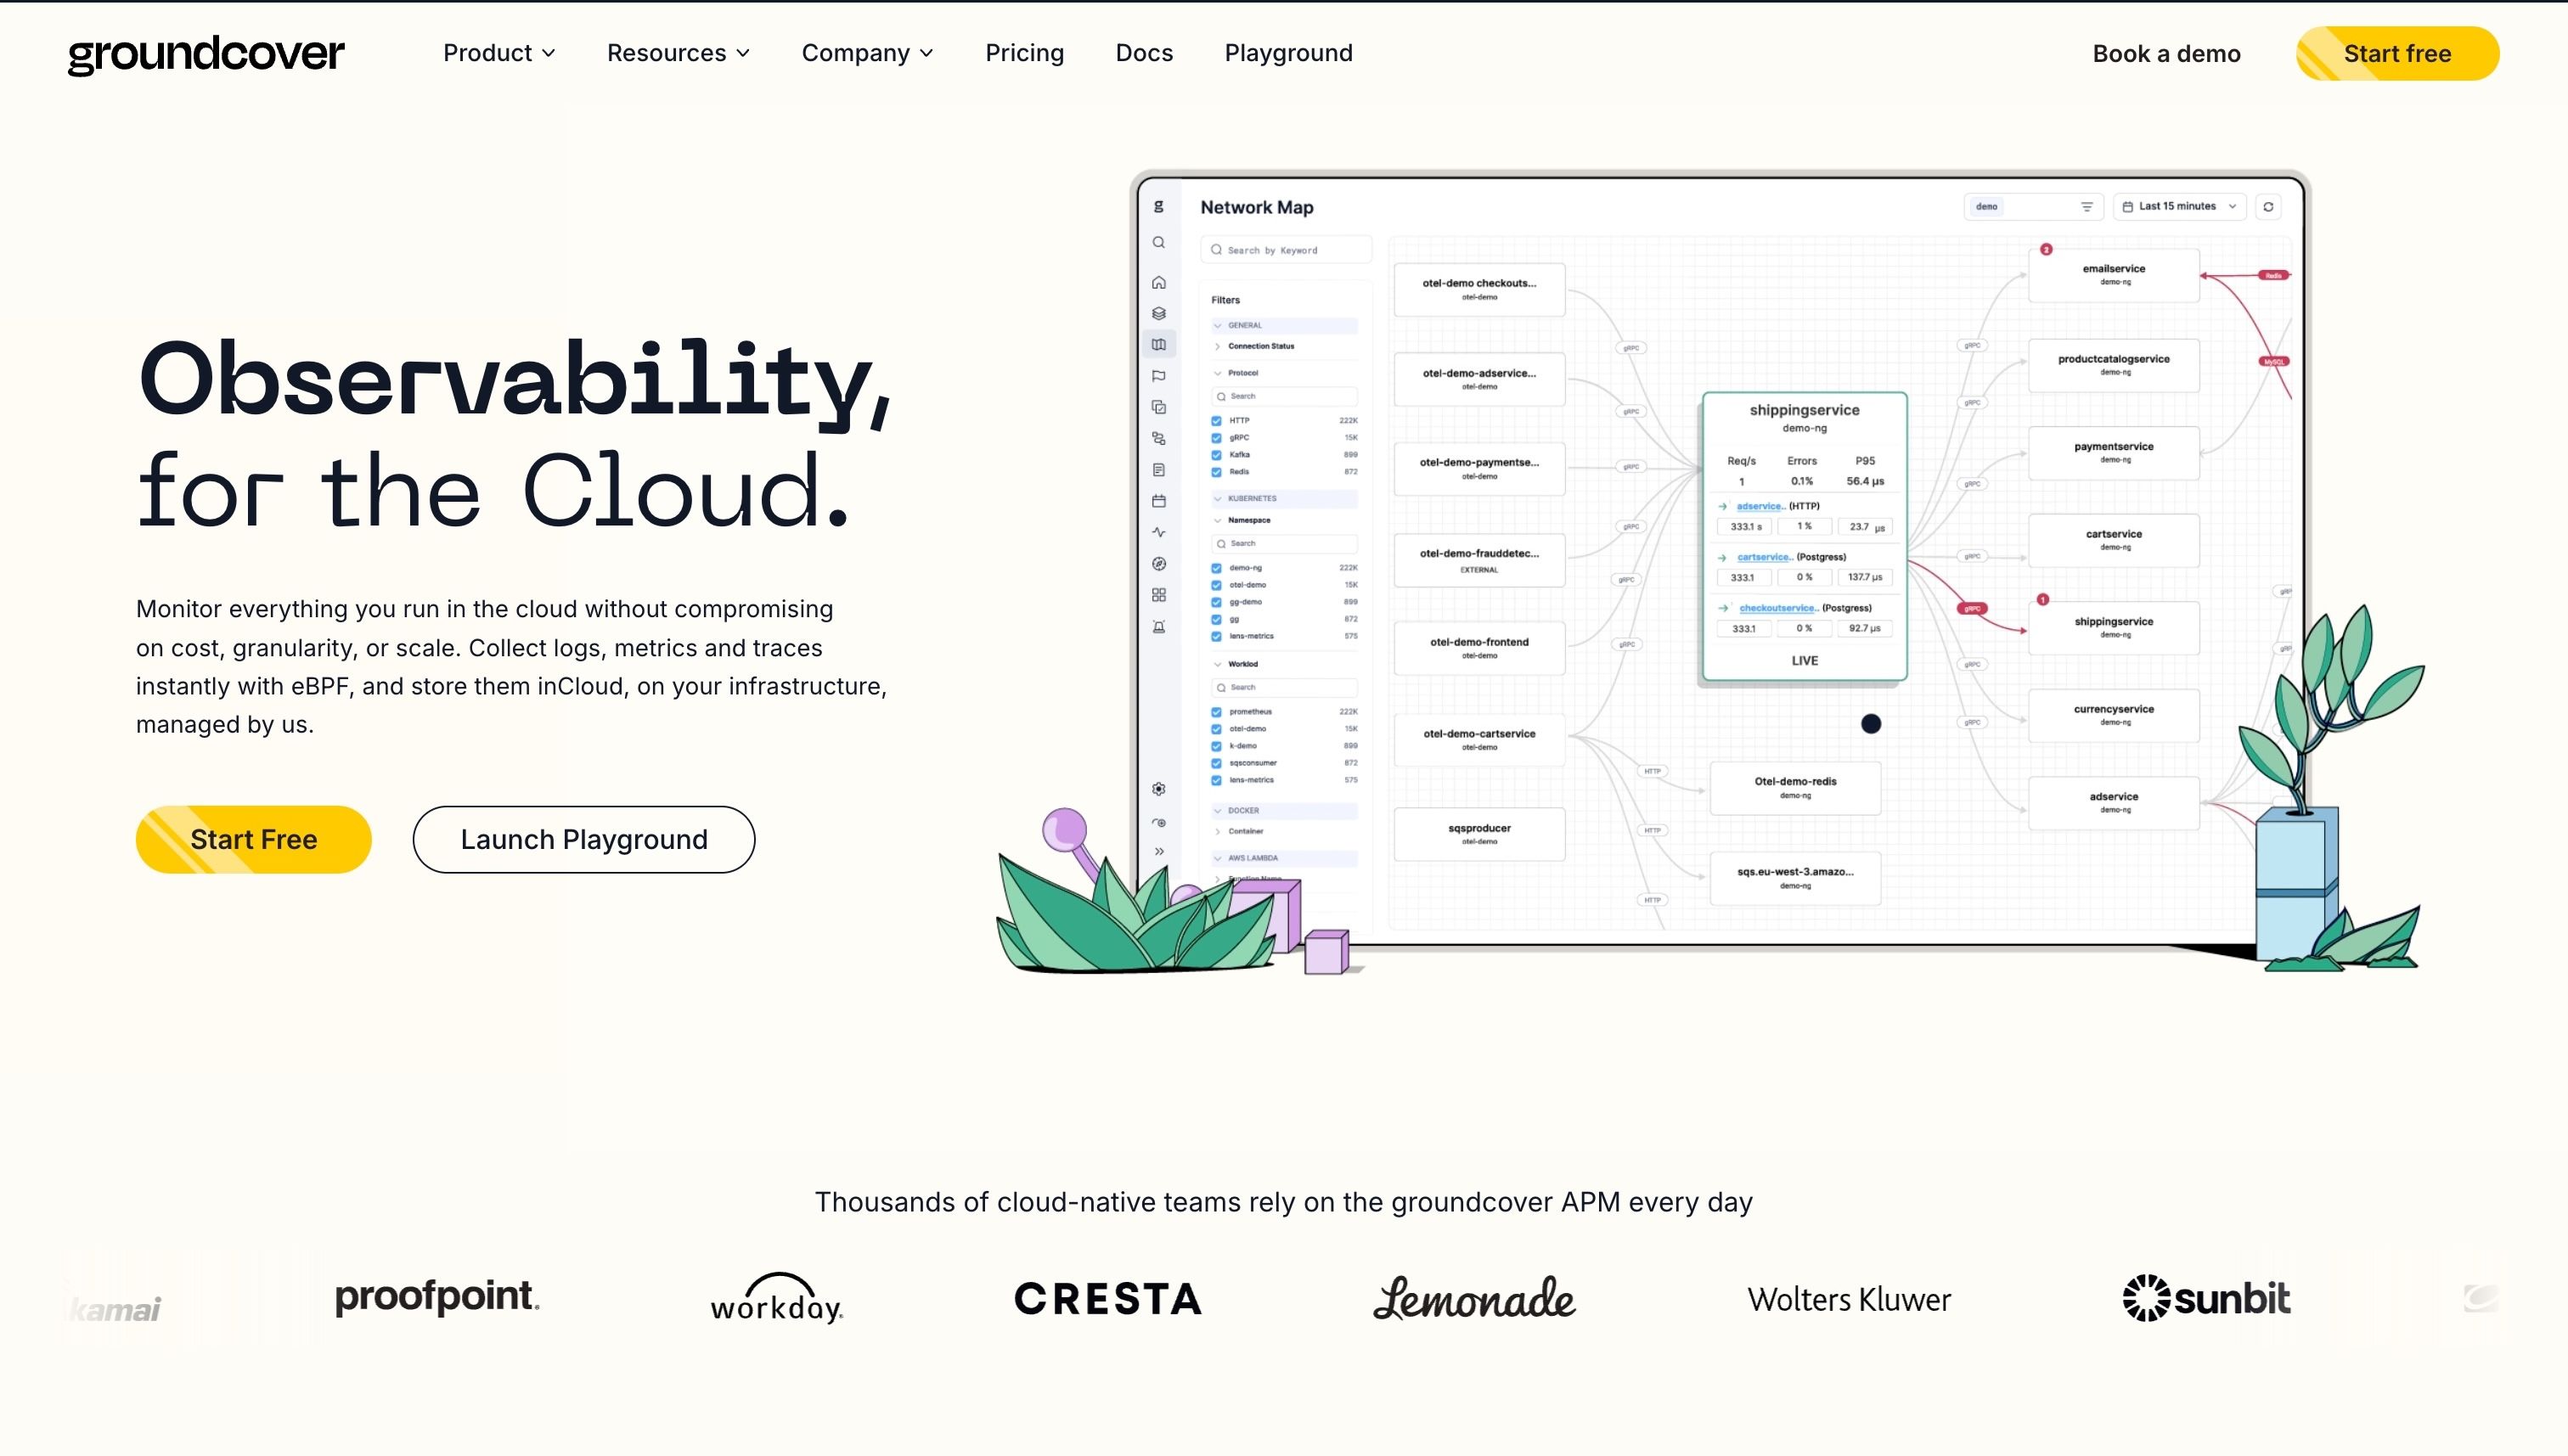Viewport: 2568px width, 1456px height.
Task: Click the groundcover logo in the header
Action: point(206,54)
